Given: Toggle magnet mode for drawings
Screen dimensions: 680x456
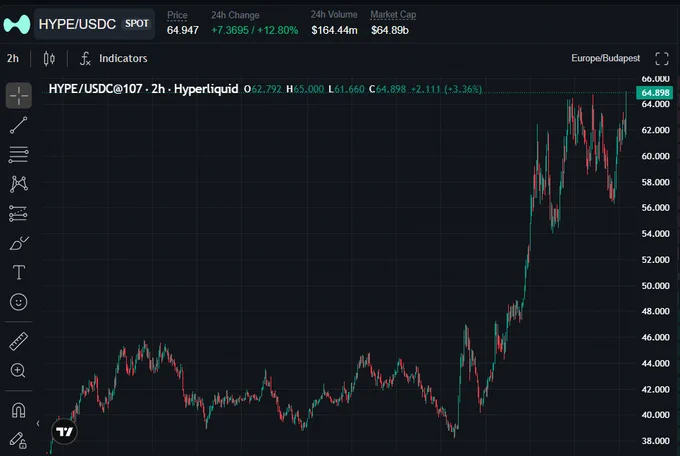Looking at the screenshot, I should click(x=18, y=410).
